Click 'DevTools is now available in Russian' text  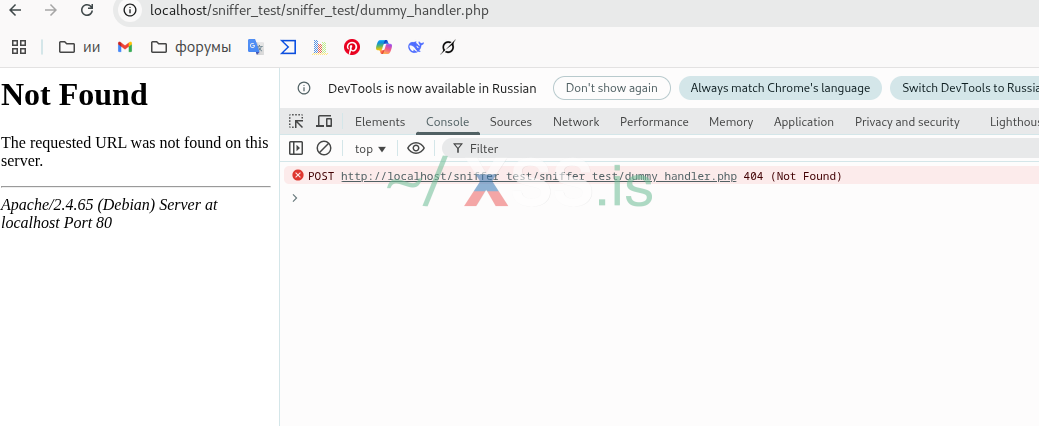[432, 88]
